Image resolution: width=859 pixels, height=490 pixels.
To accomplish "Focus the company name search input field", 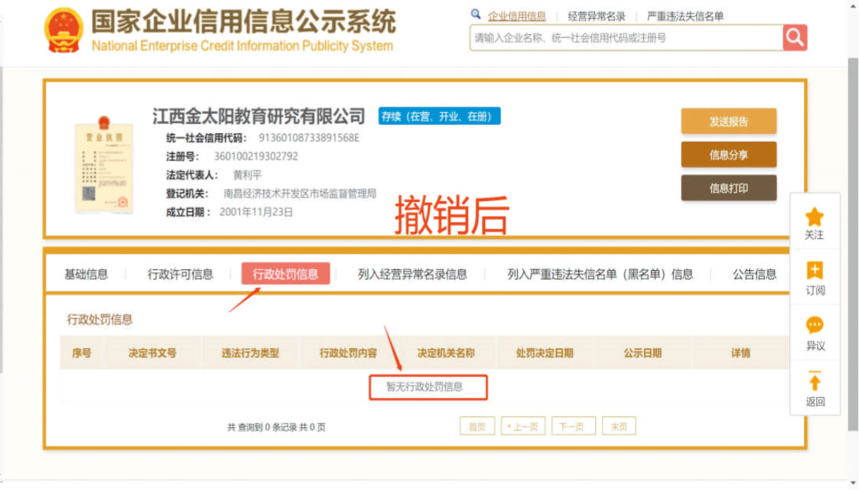I will pos(626,38).
